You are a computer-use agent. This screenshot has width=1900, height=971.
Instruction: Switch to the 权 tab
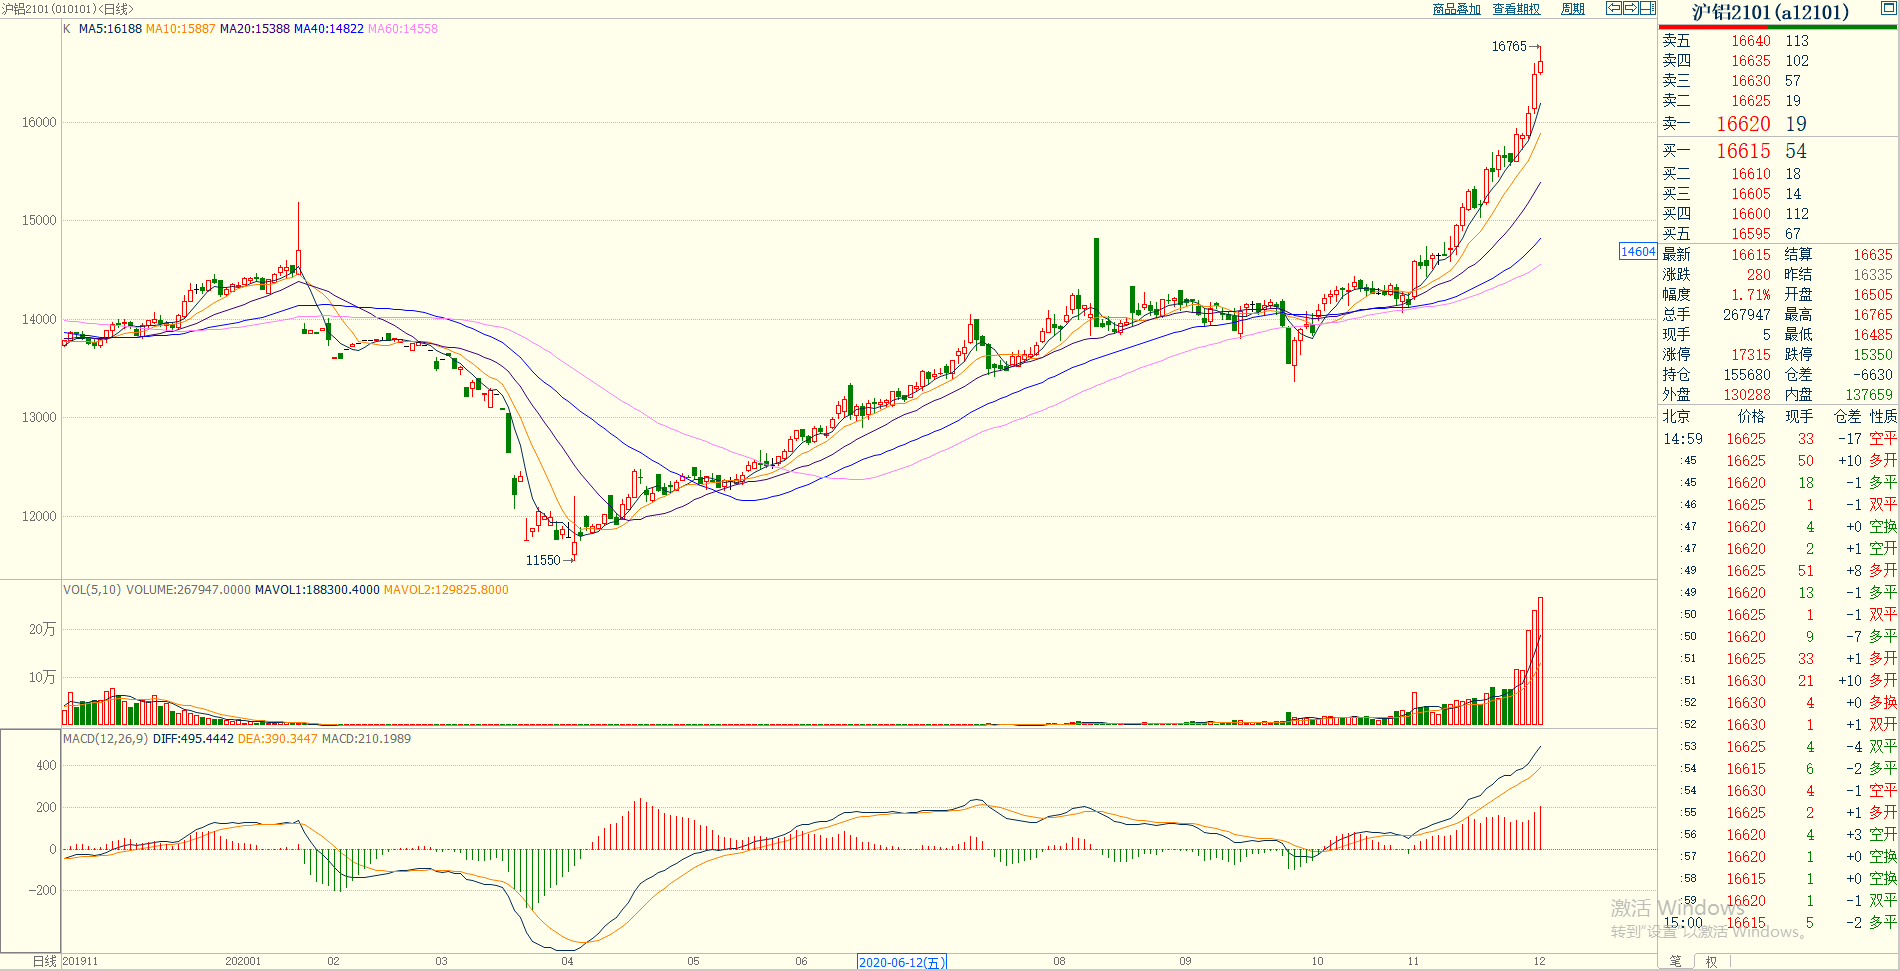1711,961
